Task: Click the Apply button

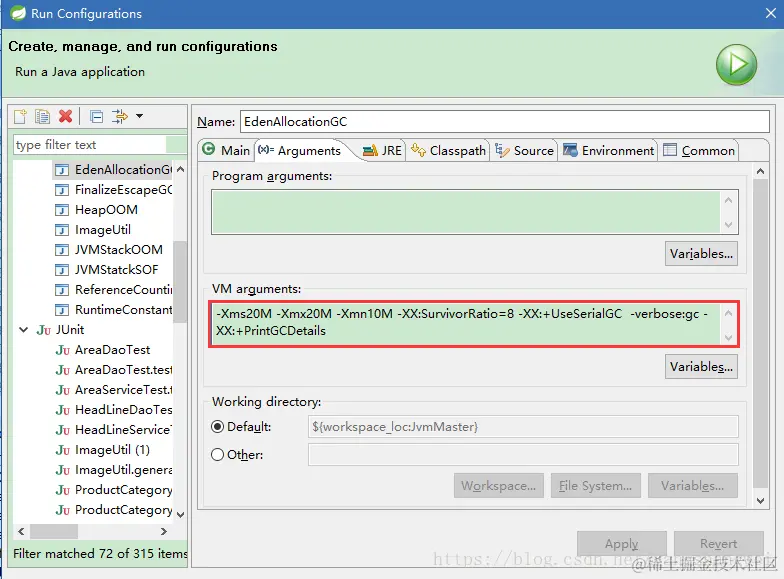Action: (622, 544)
